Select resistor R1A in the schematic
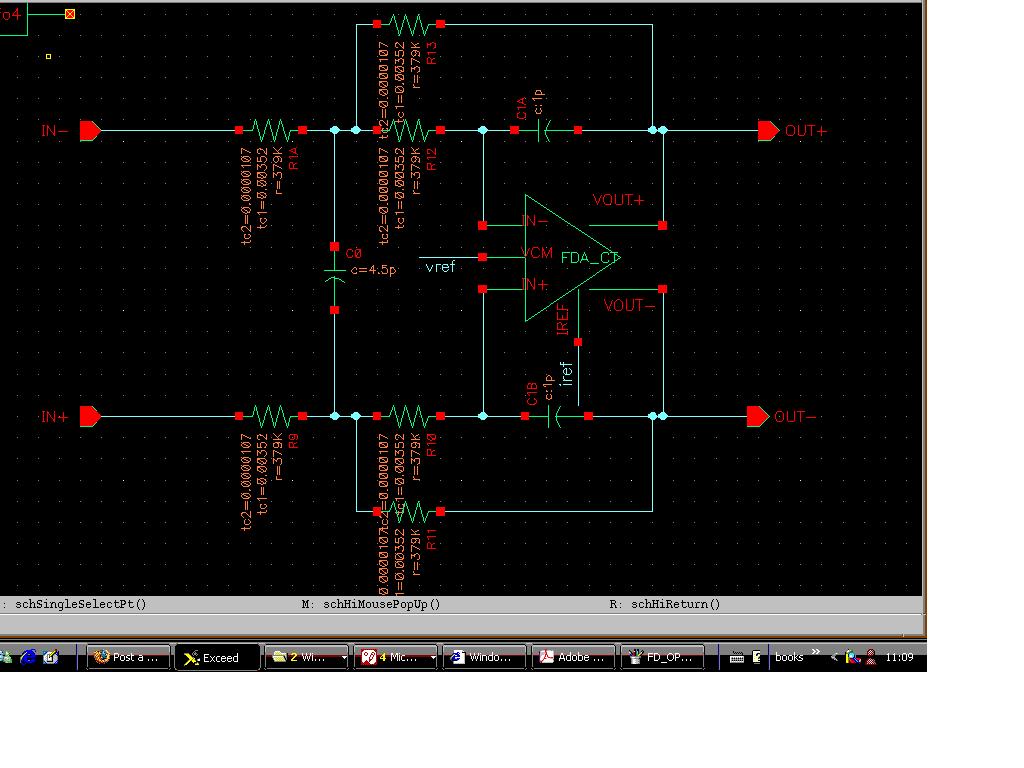Screen dimensions: 1024x768 [x=270, y=131]
